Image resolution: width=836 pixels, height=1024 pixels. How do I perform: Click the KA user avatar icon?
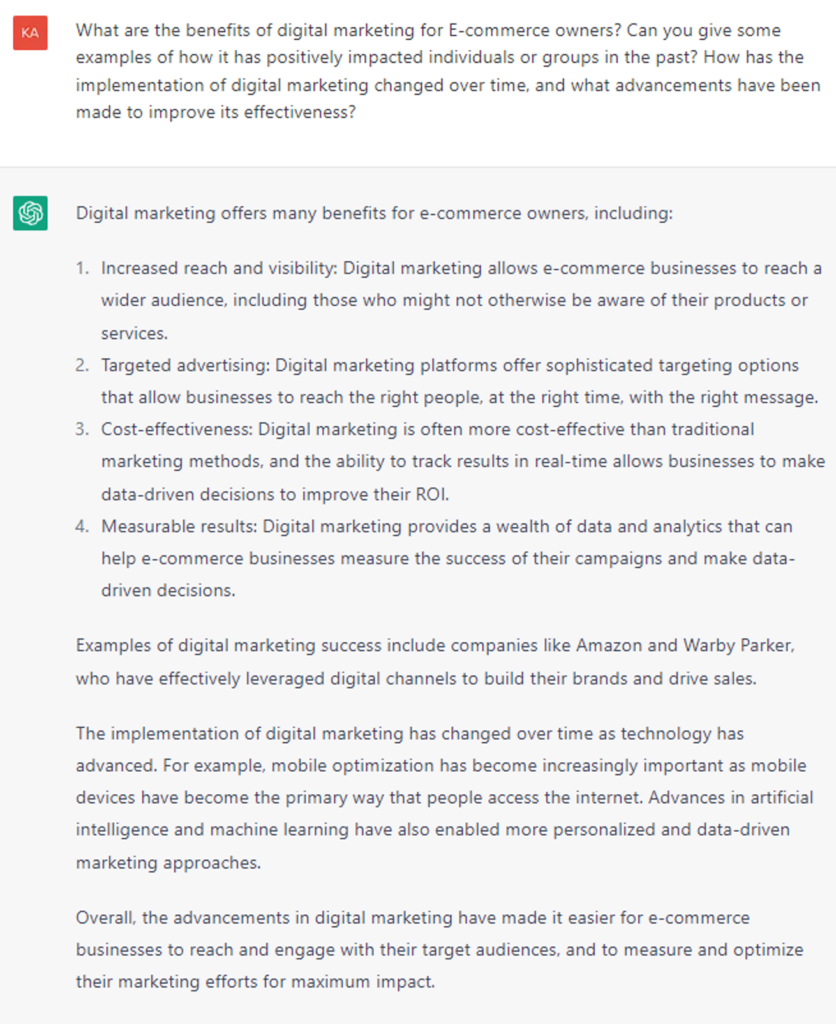tap(30, 33)
